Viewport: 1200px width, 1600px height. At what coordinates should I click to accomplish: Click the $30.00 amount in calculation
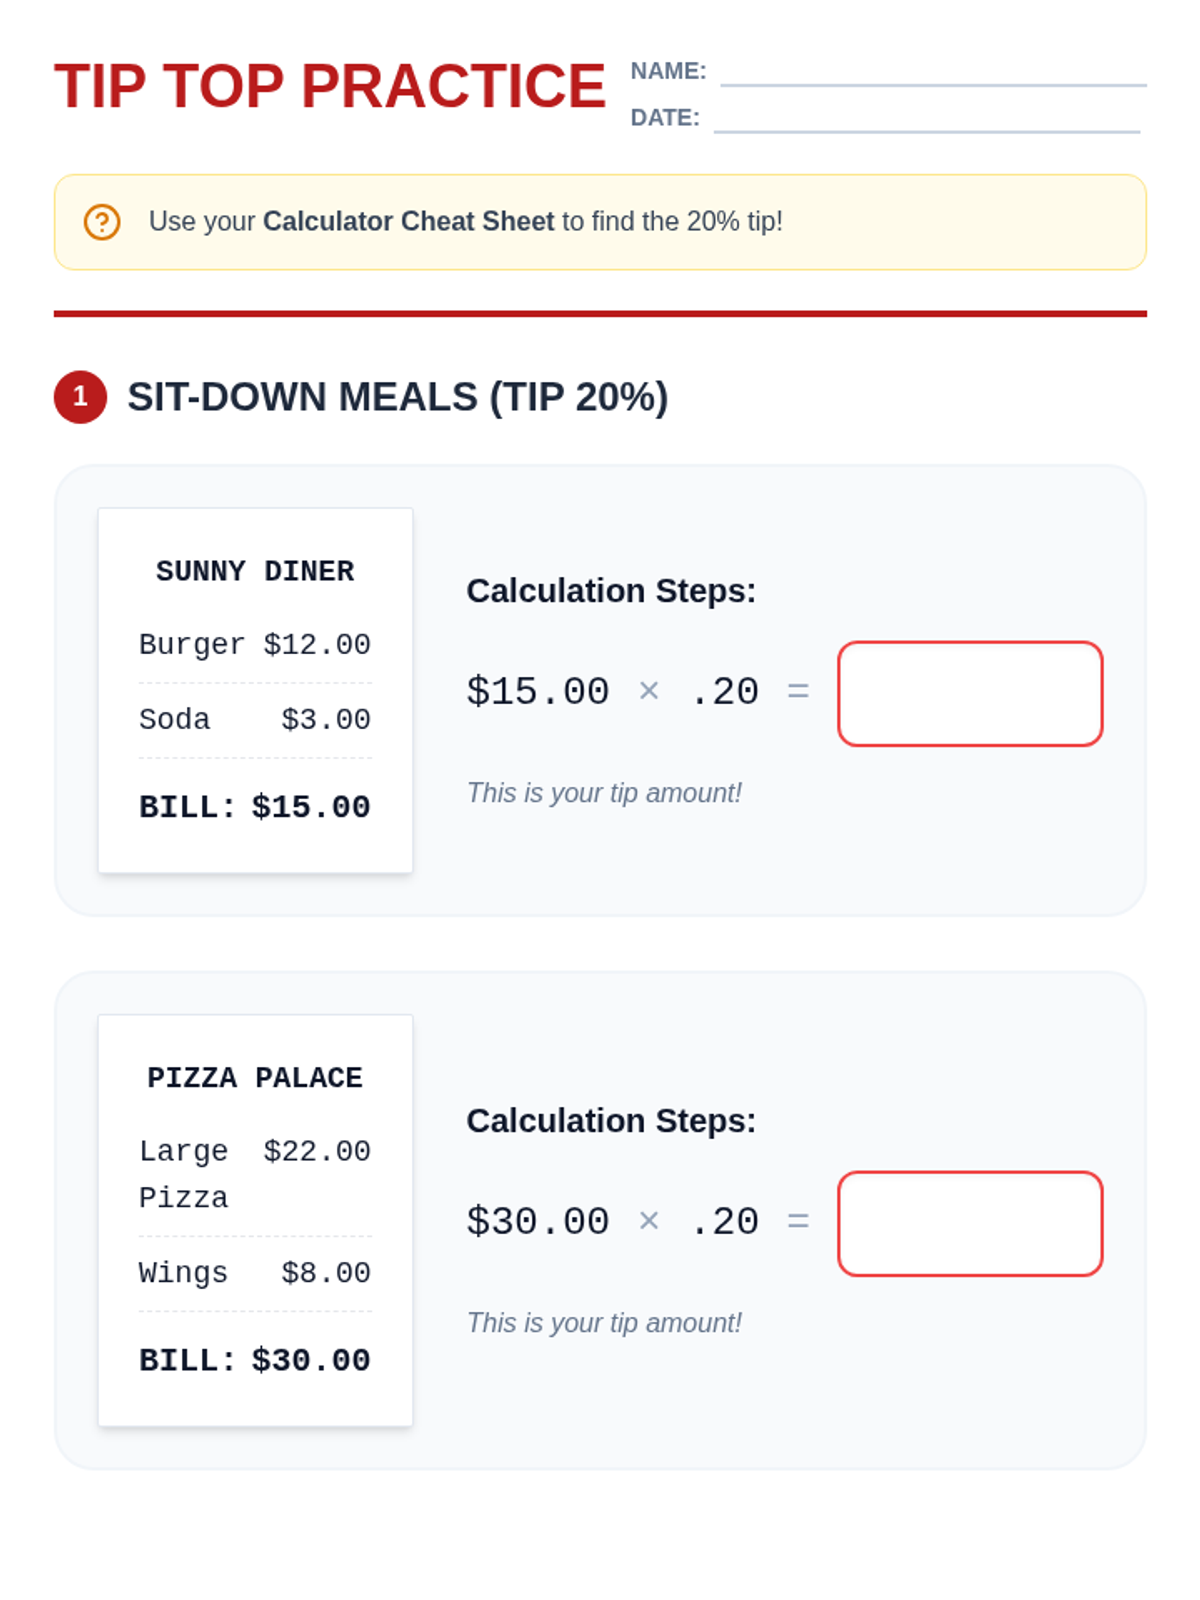(x=537, y=1222)
